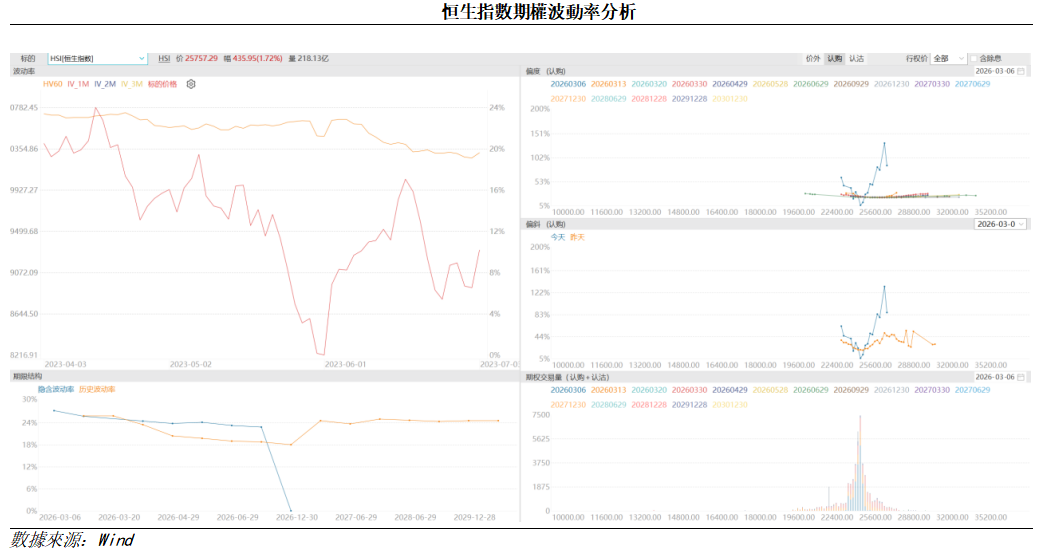Click calendar icon in the options volume panel

coord(1021,377)
